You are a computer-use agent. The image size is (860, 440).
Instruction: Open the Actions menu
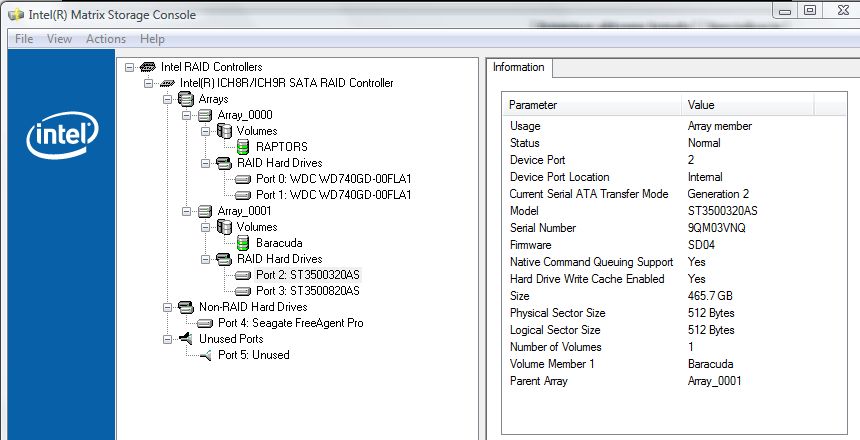click(106, 39)
